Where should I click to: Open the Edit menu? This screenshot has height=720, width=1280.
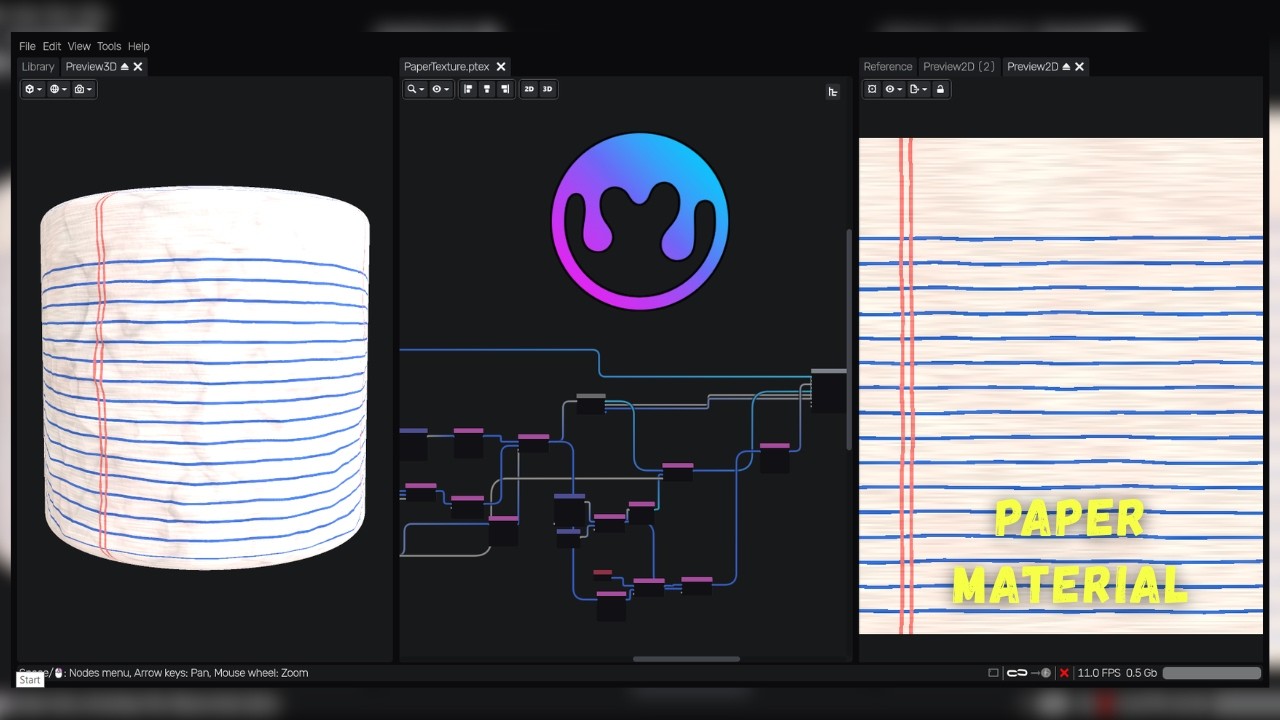pyautogui.click(x=52, y=46)
